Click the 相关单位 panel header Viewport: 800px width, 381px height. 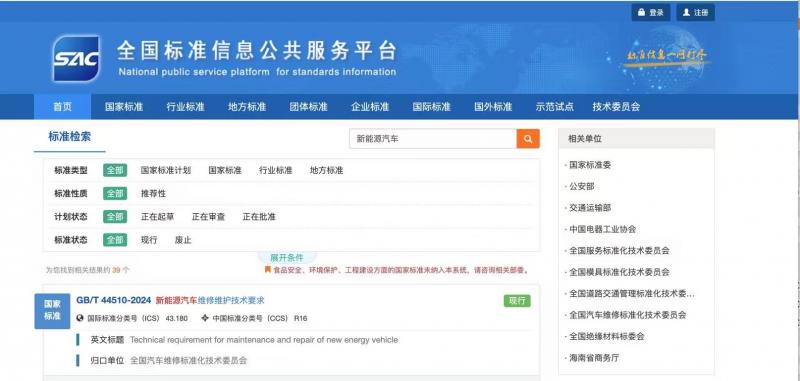coord(636,138)
